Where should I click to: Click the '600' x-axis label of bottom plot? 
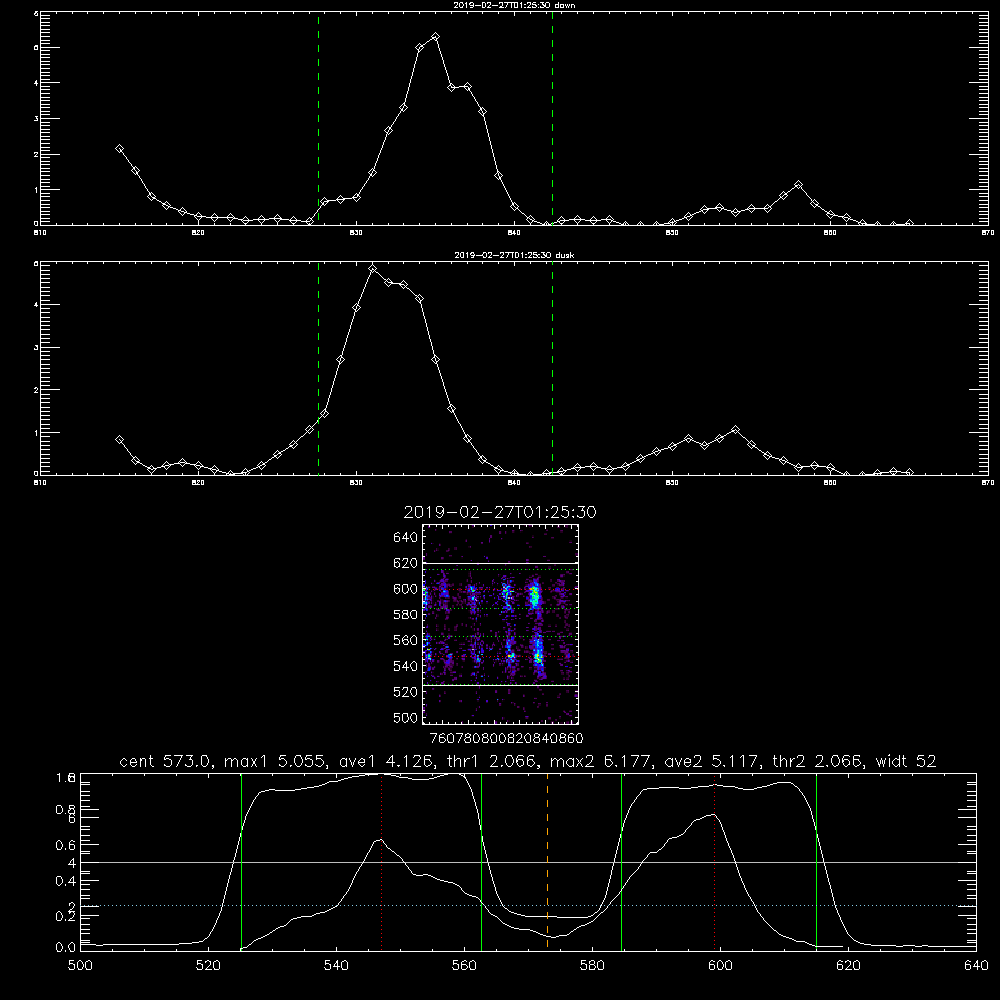click(721, 966)
